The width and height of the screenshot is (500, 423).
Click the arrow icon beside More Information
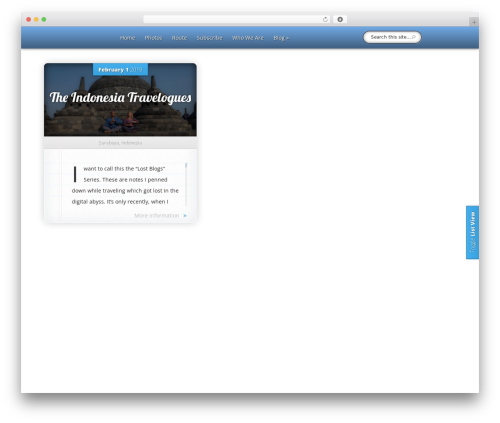click(x=185, y=216)
